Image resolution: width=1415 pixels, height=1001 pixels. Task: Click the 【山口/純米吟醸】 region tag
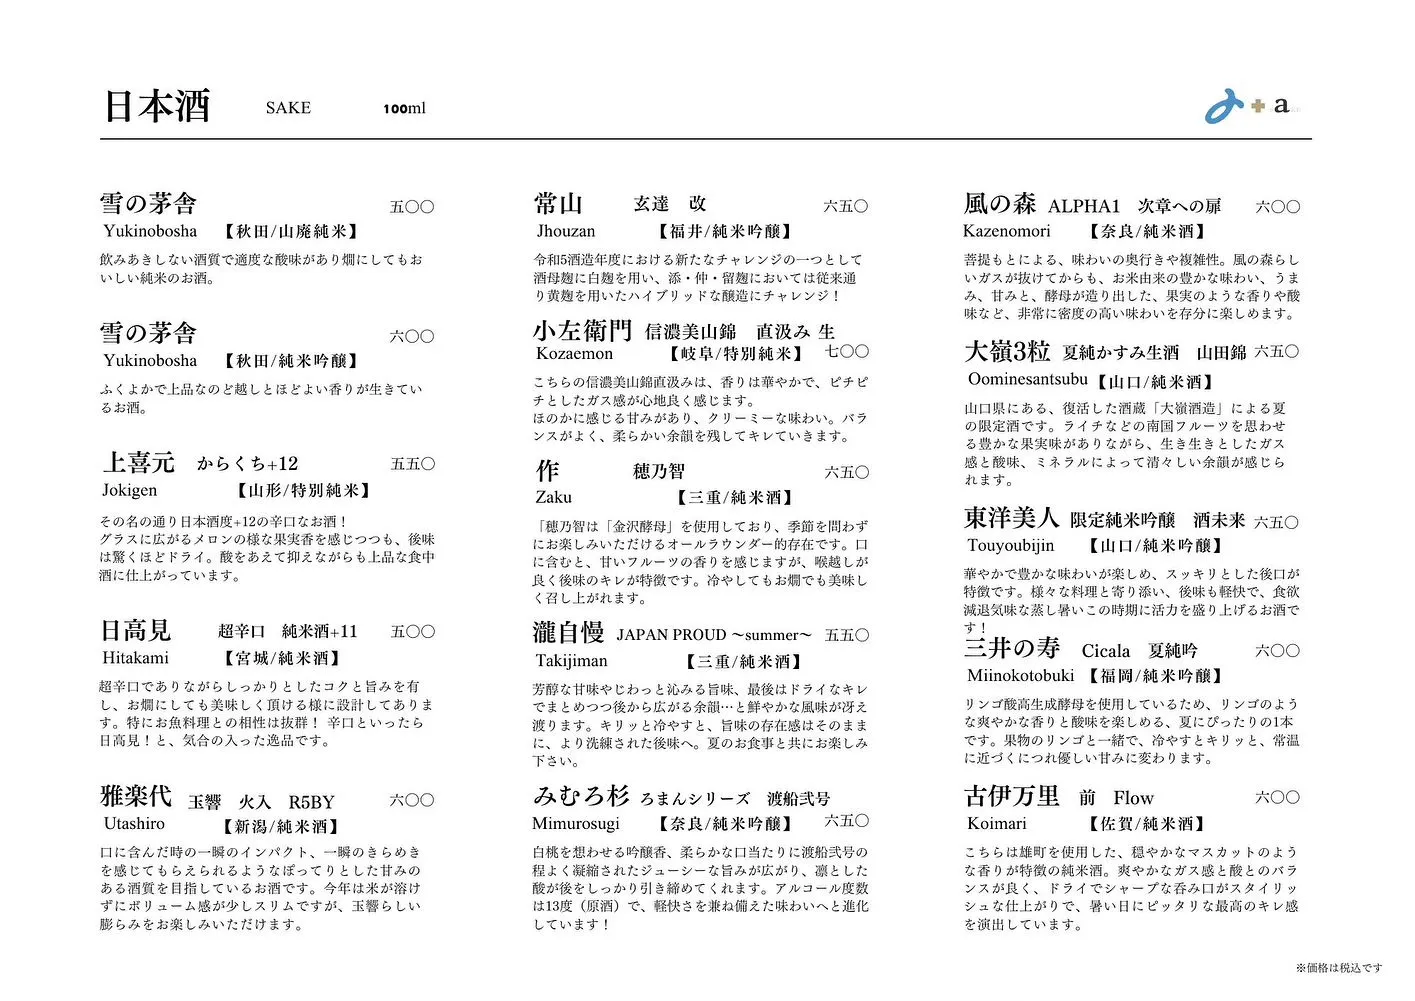click(1155, 546)
